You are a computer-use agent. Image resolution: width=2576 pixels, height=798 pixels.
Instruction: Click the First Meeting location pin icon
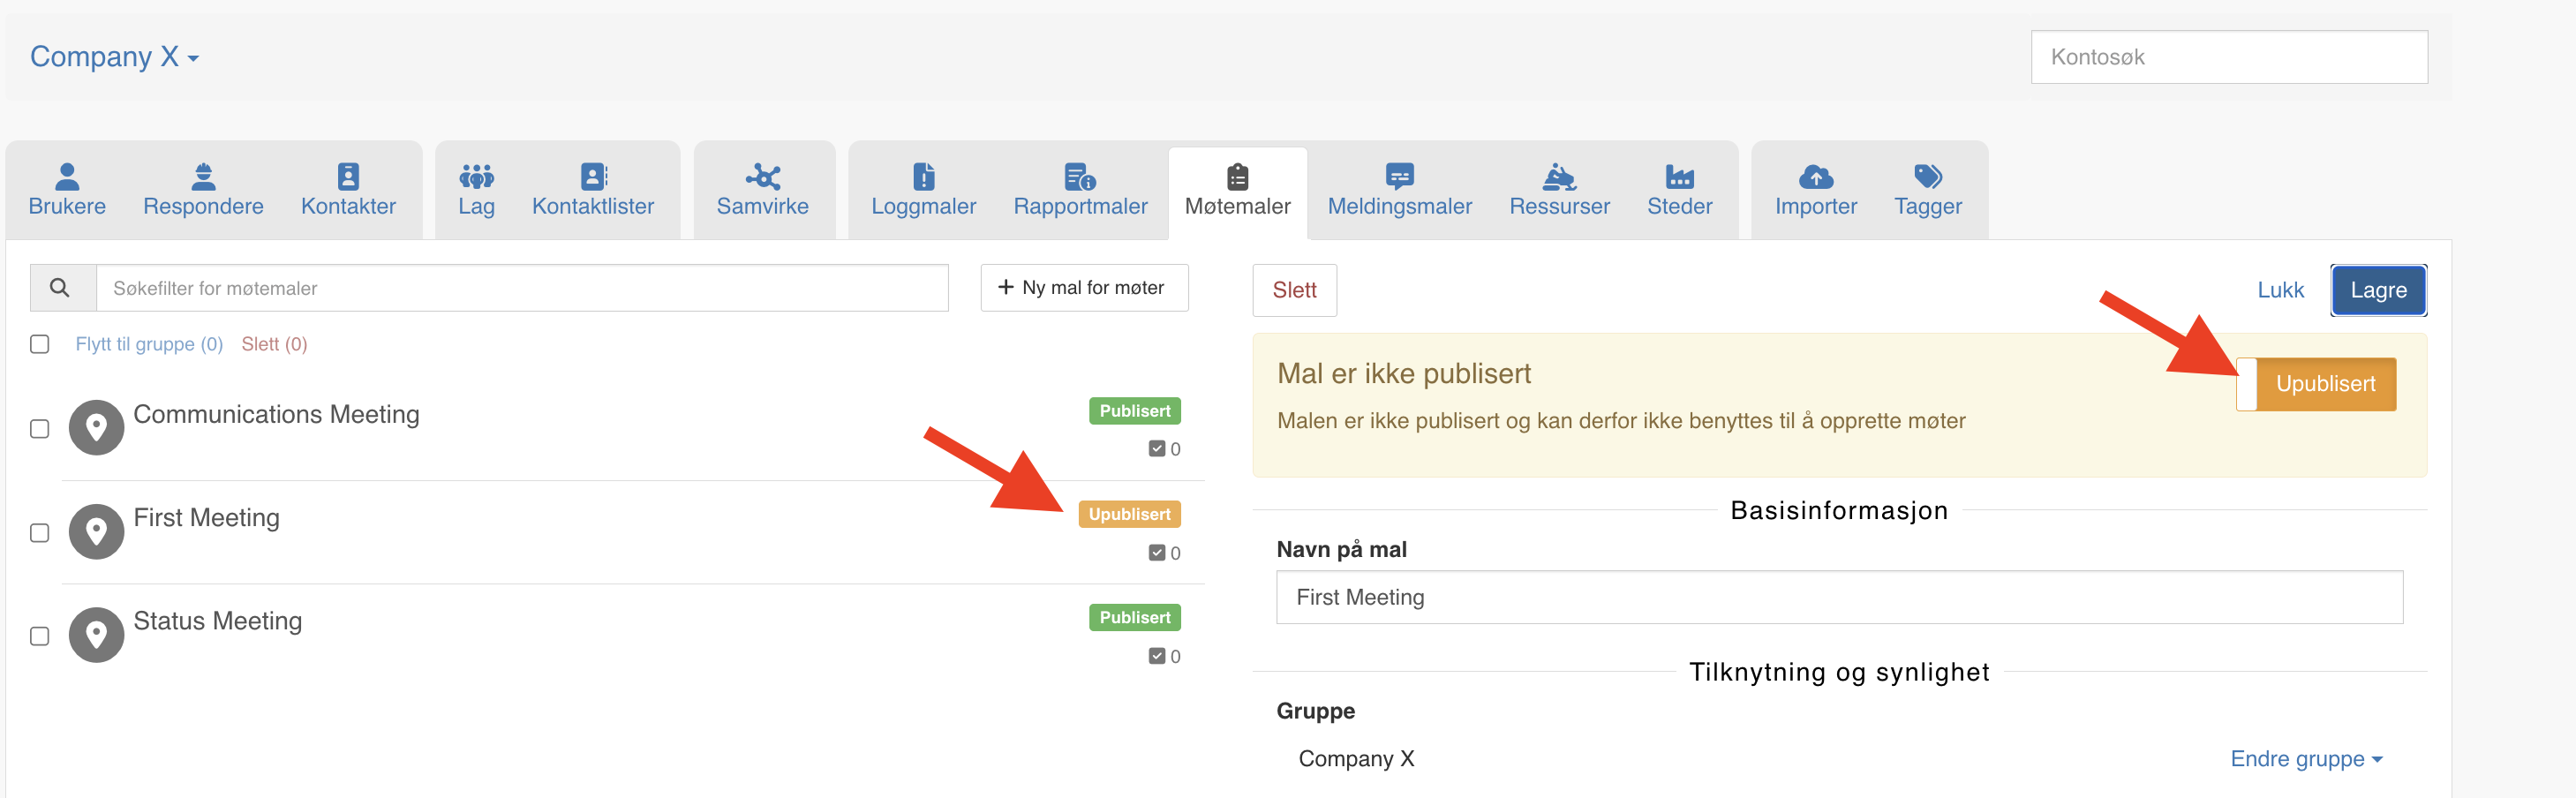click(x=96, y=531)
